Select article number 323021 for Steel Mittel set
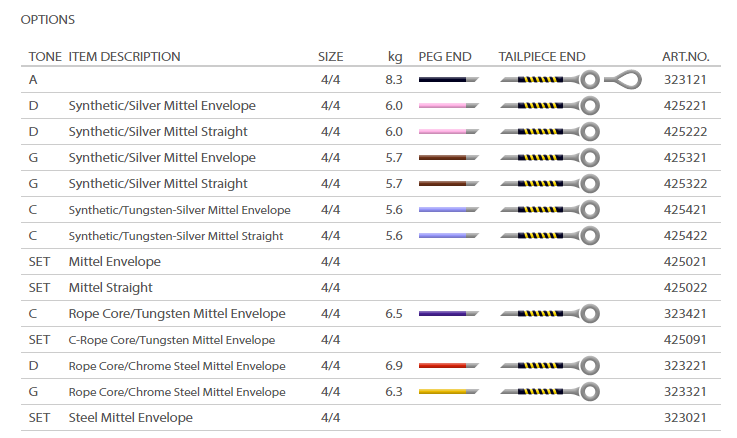Image resolution: width=737 pixels, height=438 pixels. pyautogui.click(x=685, y=417)
